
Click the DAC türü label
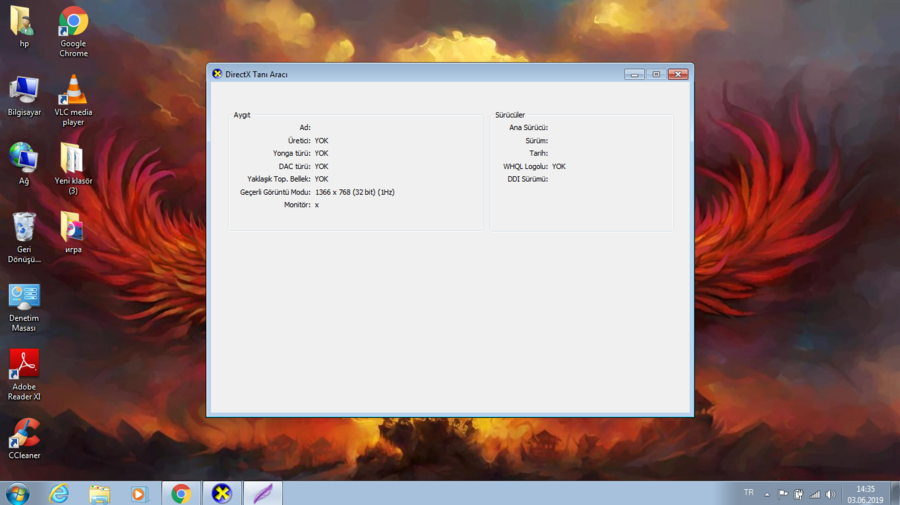(294, 166)
